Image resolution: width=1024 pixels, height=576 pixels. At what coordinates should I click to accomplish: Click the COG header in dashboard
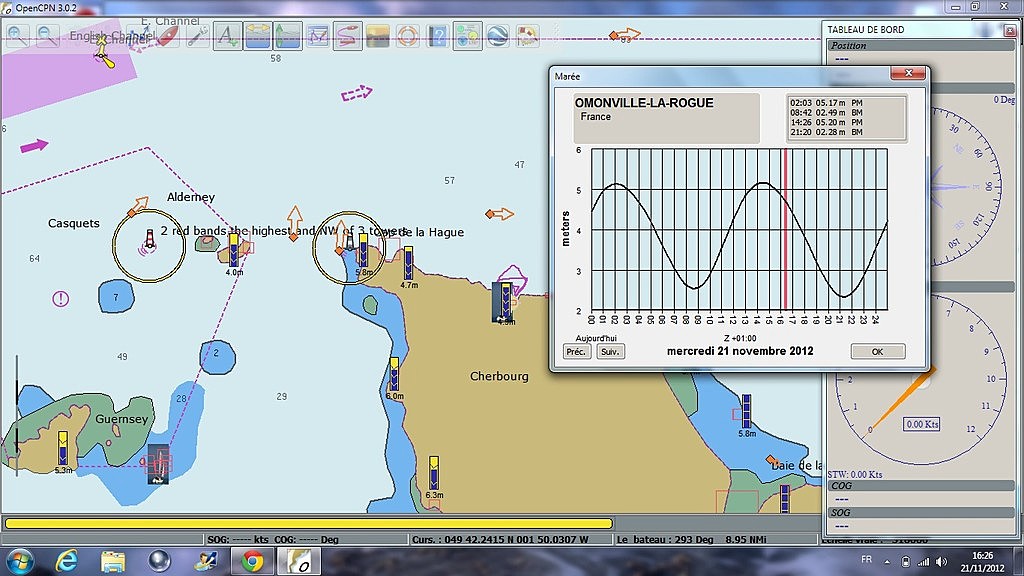[x=921, y=486]
